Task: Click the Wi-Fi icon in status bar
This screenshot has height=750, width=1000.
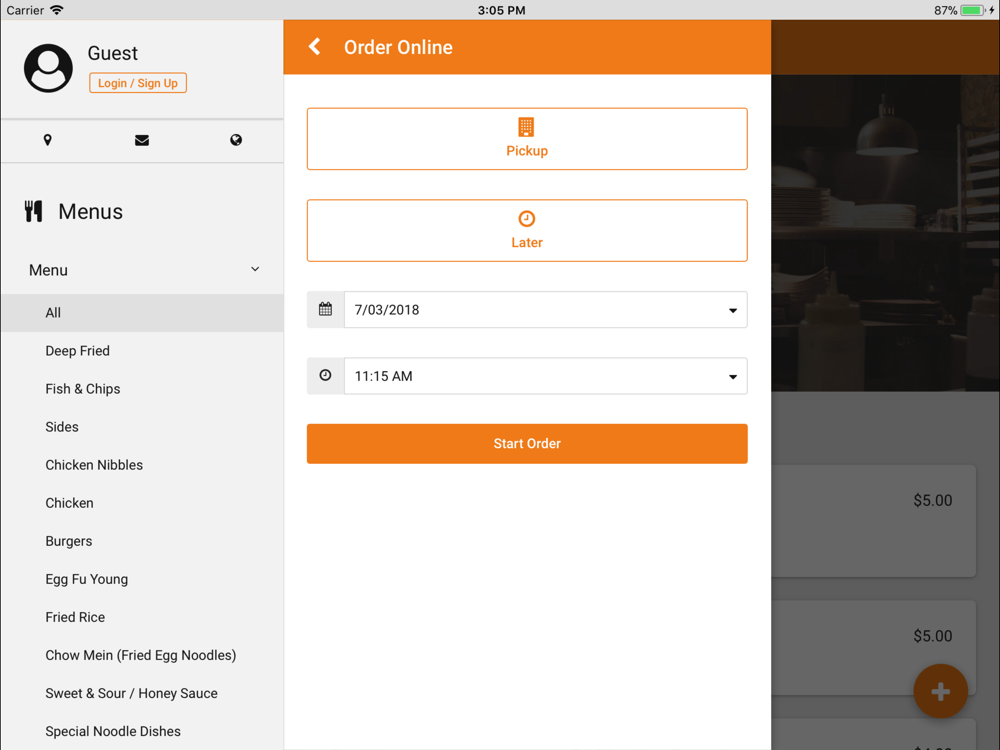Action: [57, 10]
